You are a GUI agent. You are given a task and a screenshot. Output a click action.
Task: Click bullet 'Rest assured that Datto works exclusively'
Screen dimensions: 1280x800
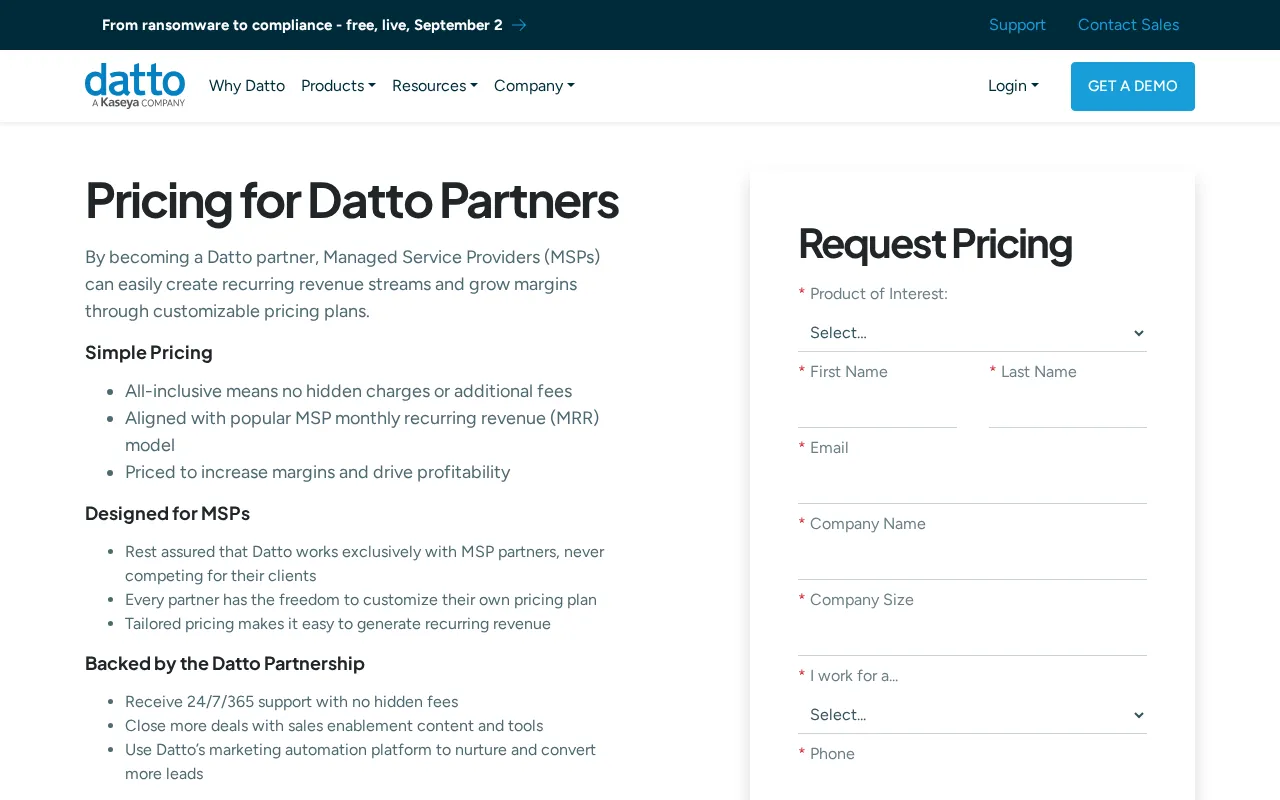[365, 564]
